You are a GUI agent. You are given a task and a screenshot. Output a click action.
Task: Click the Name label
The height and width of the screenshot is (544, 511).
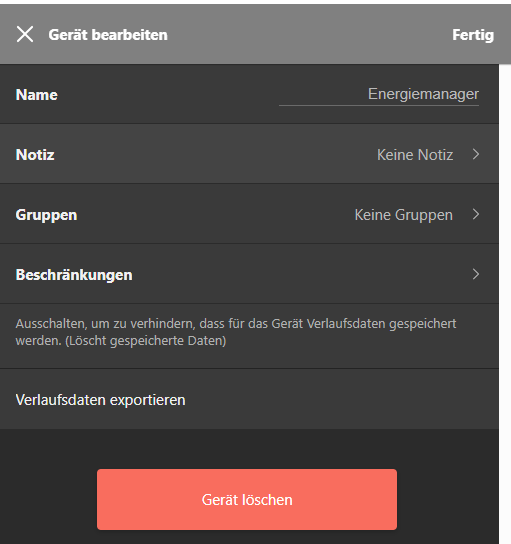36,95
